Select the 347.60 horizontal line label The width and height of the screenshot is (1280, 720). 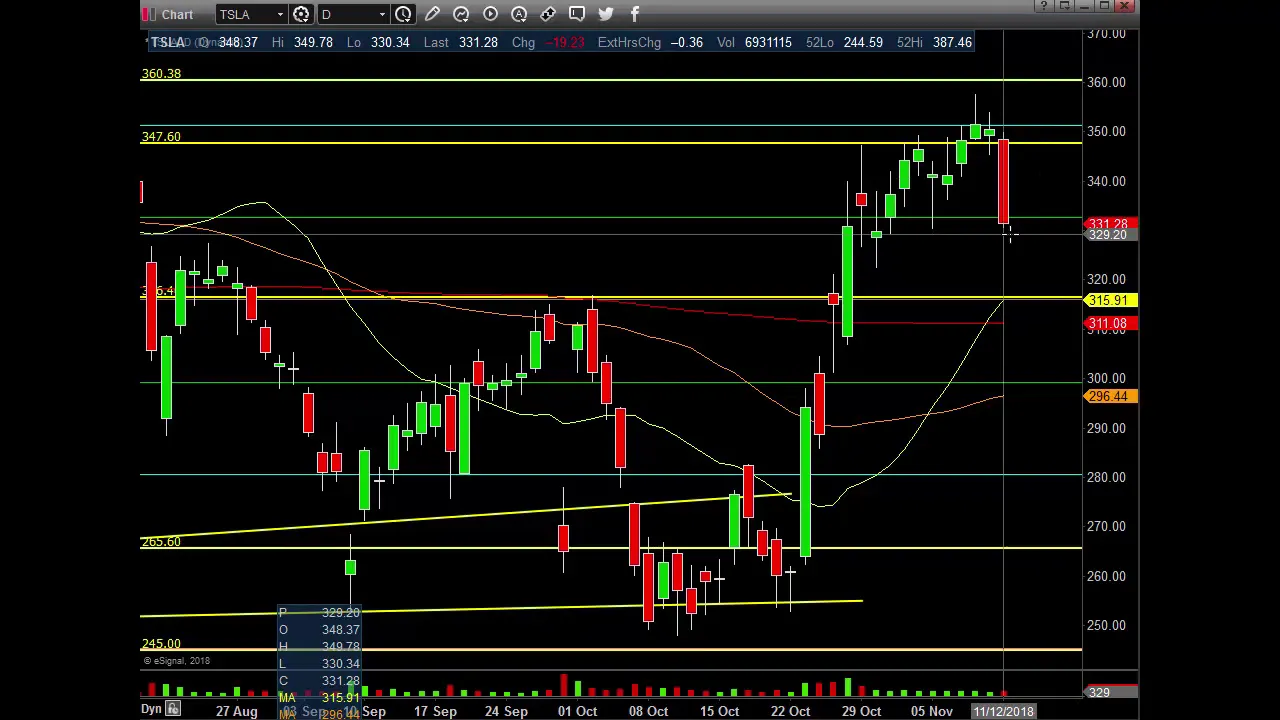pos(161,136)
